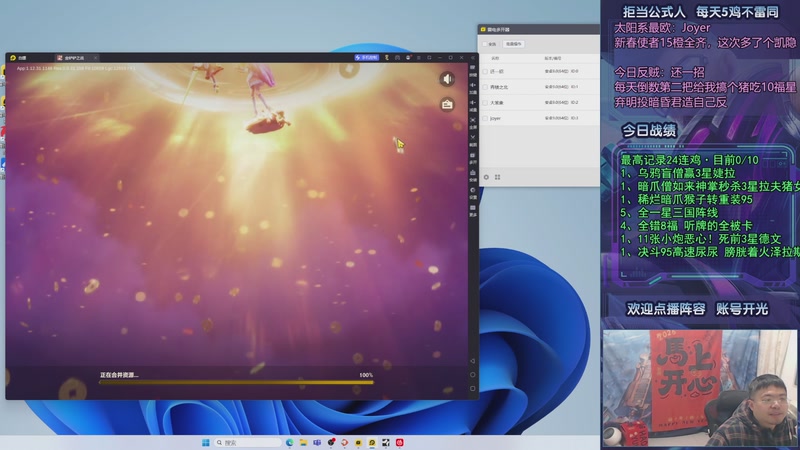Open the 多开 multi-instance sidebar icon
Image resolution: width=800 pixels, height=450 pixels.
(473, 158)
